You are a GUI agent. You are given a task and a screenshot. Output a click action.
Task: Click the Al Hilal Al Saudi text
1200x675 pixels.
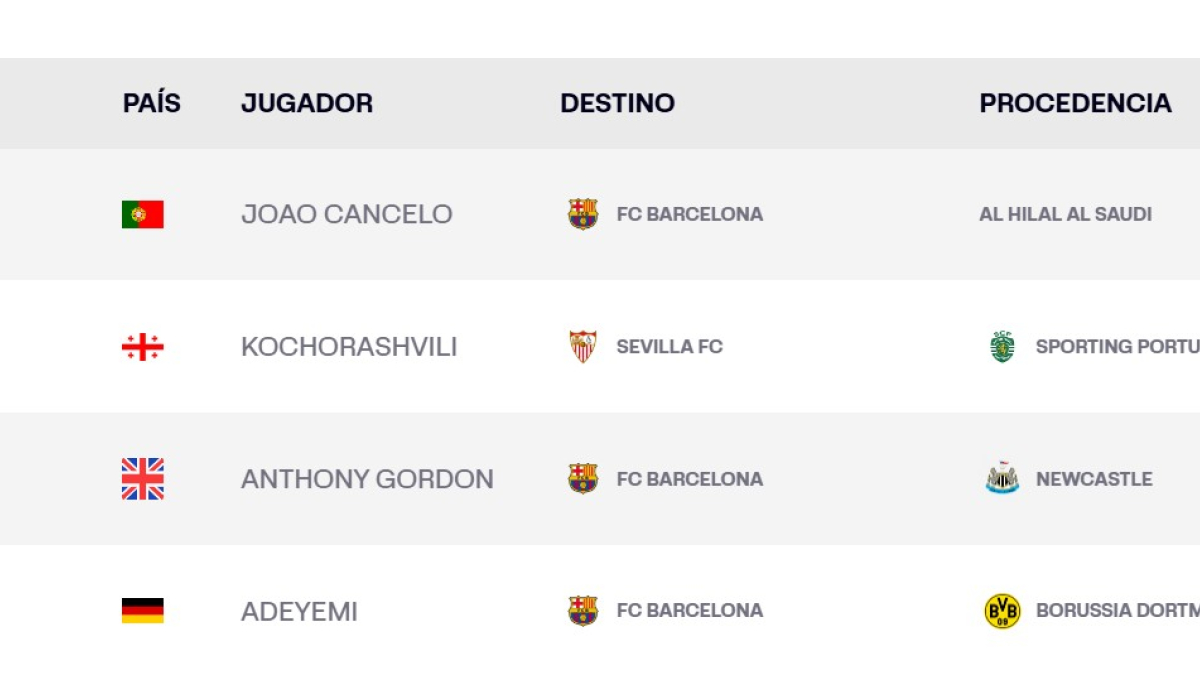click(x=1065, y=214)
